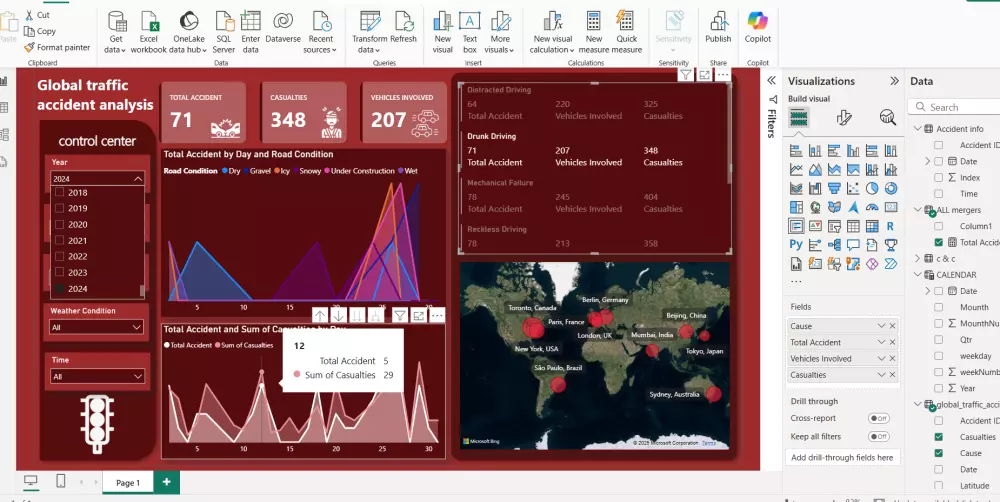Click the Excel workbook ribbon button

coord(149,32)
